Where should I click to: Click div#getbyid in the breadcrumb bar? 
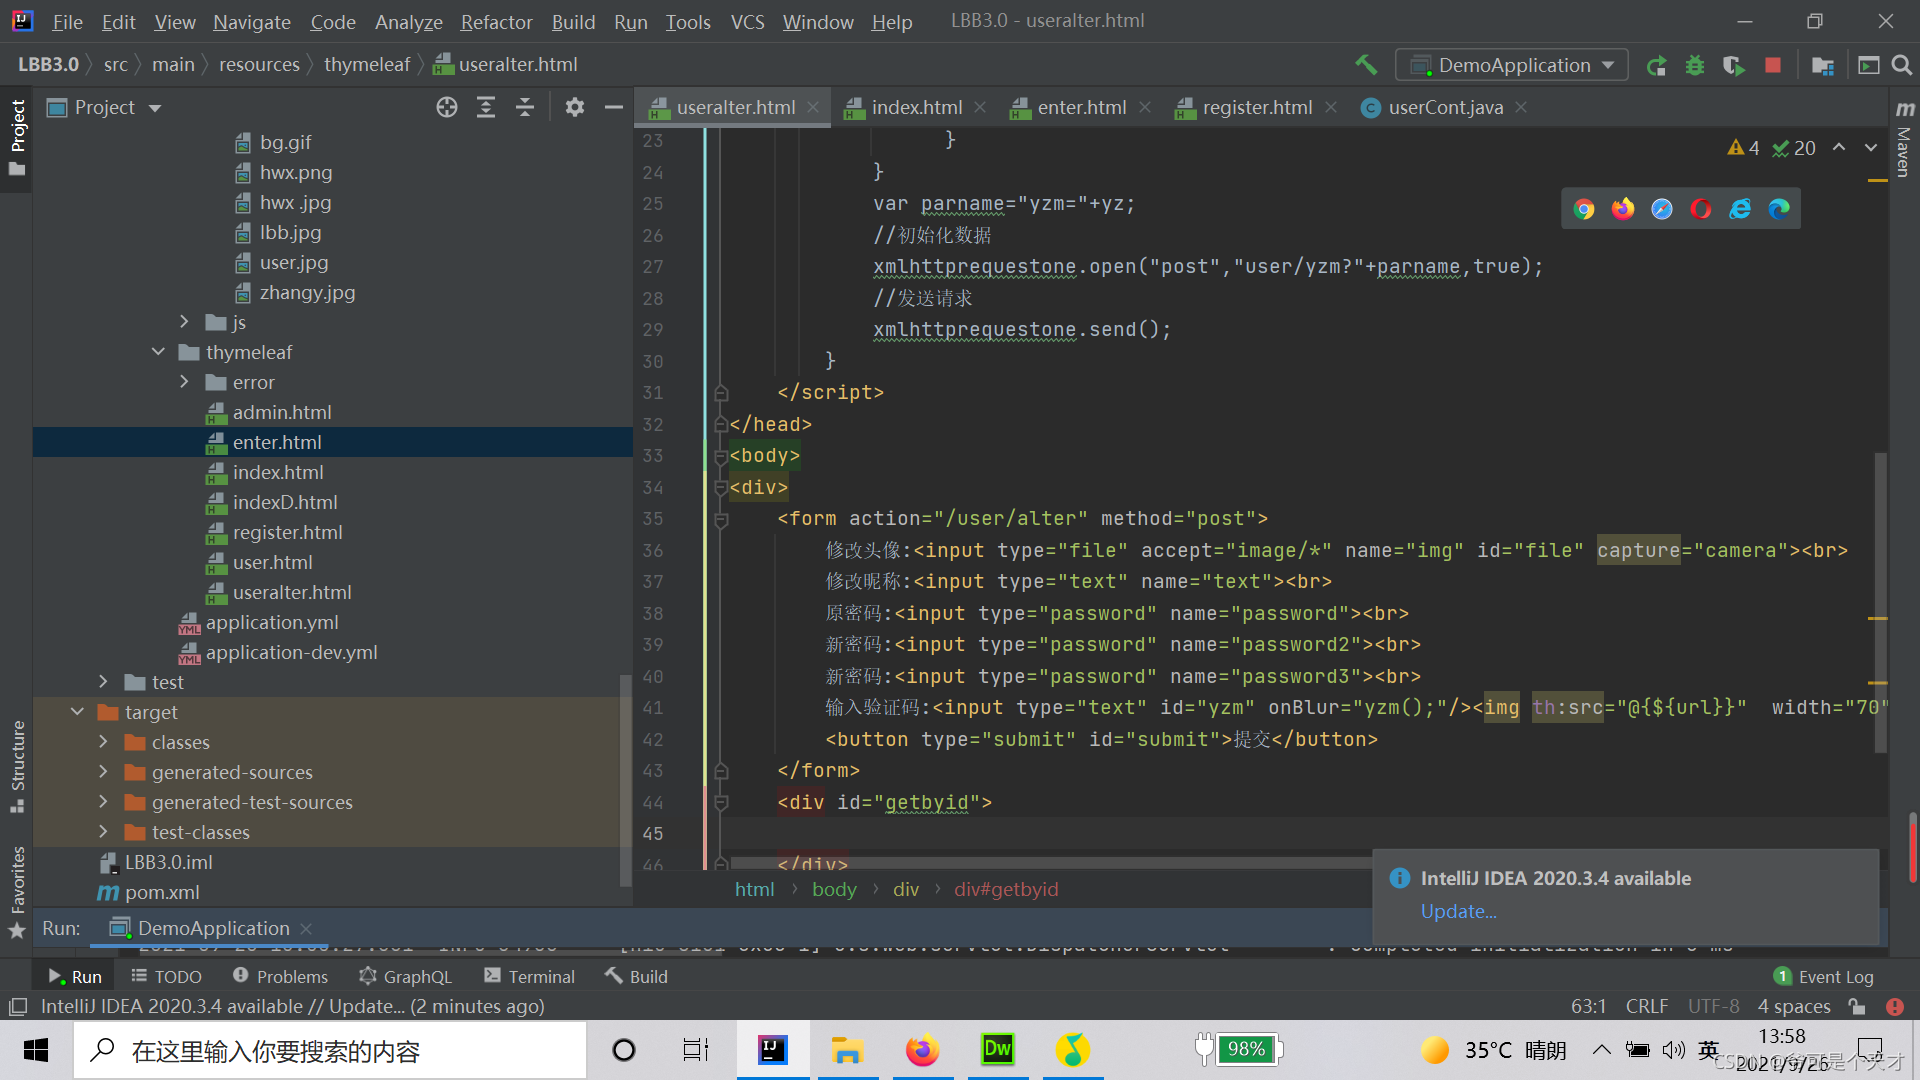click(x=1006, y=889)
